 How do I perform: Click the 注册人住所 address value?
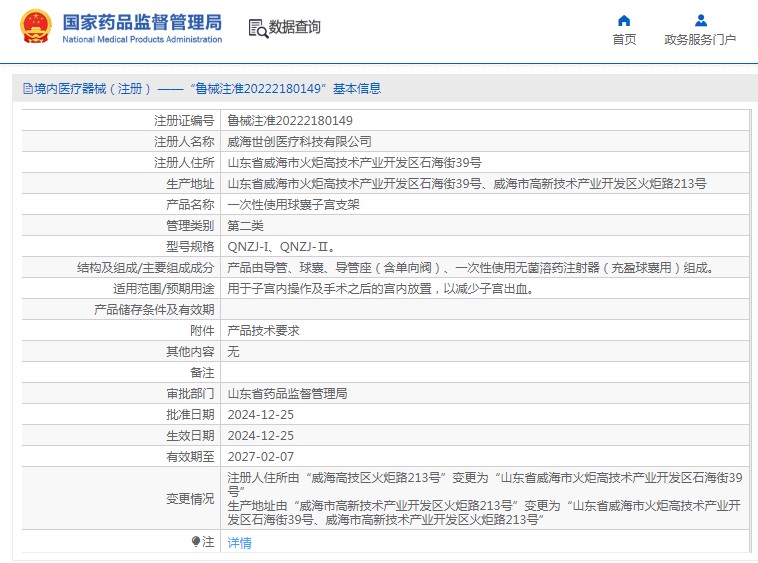[354, 162]
